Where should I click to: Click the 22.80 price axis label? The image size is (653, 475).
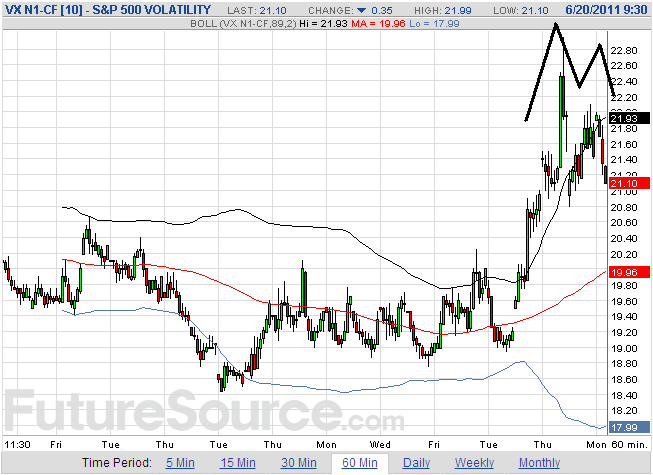pyautogui.click(x=624, y=50)
